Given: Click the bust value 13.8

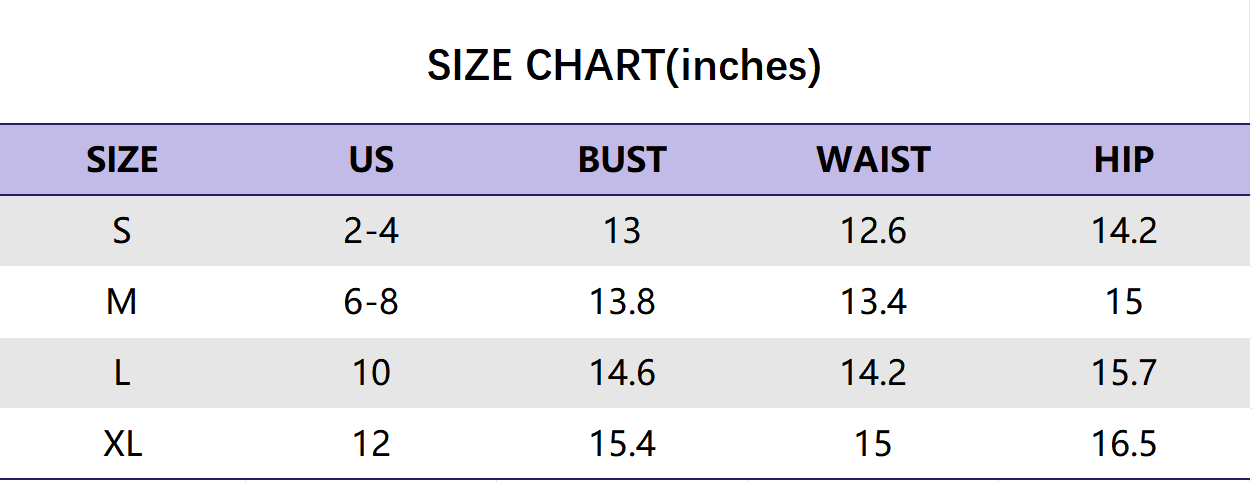Looking at the screenshot, I should click(622, 302).
